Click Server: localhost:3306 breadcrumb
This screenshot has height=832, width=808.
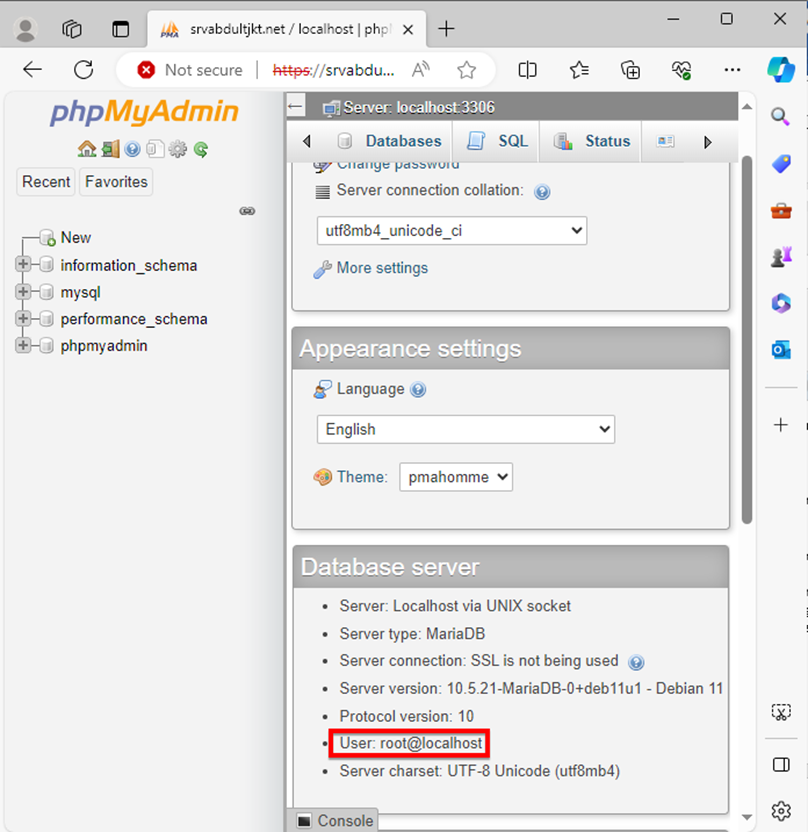pyautogui.click(x=418, y=108)
